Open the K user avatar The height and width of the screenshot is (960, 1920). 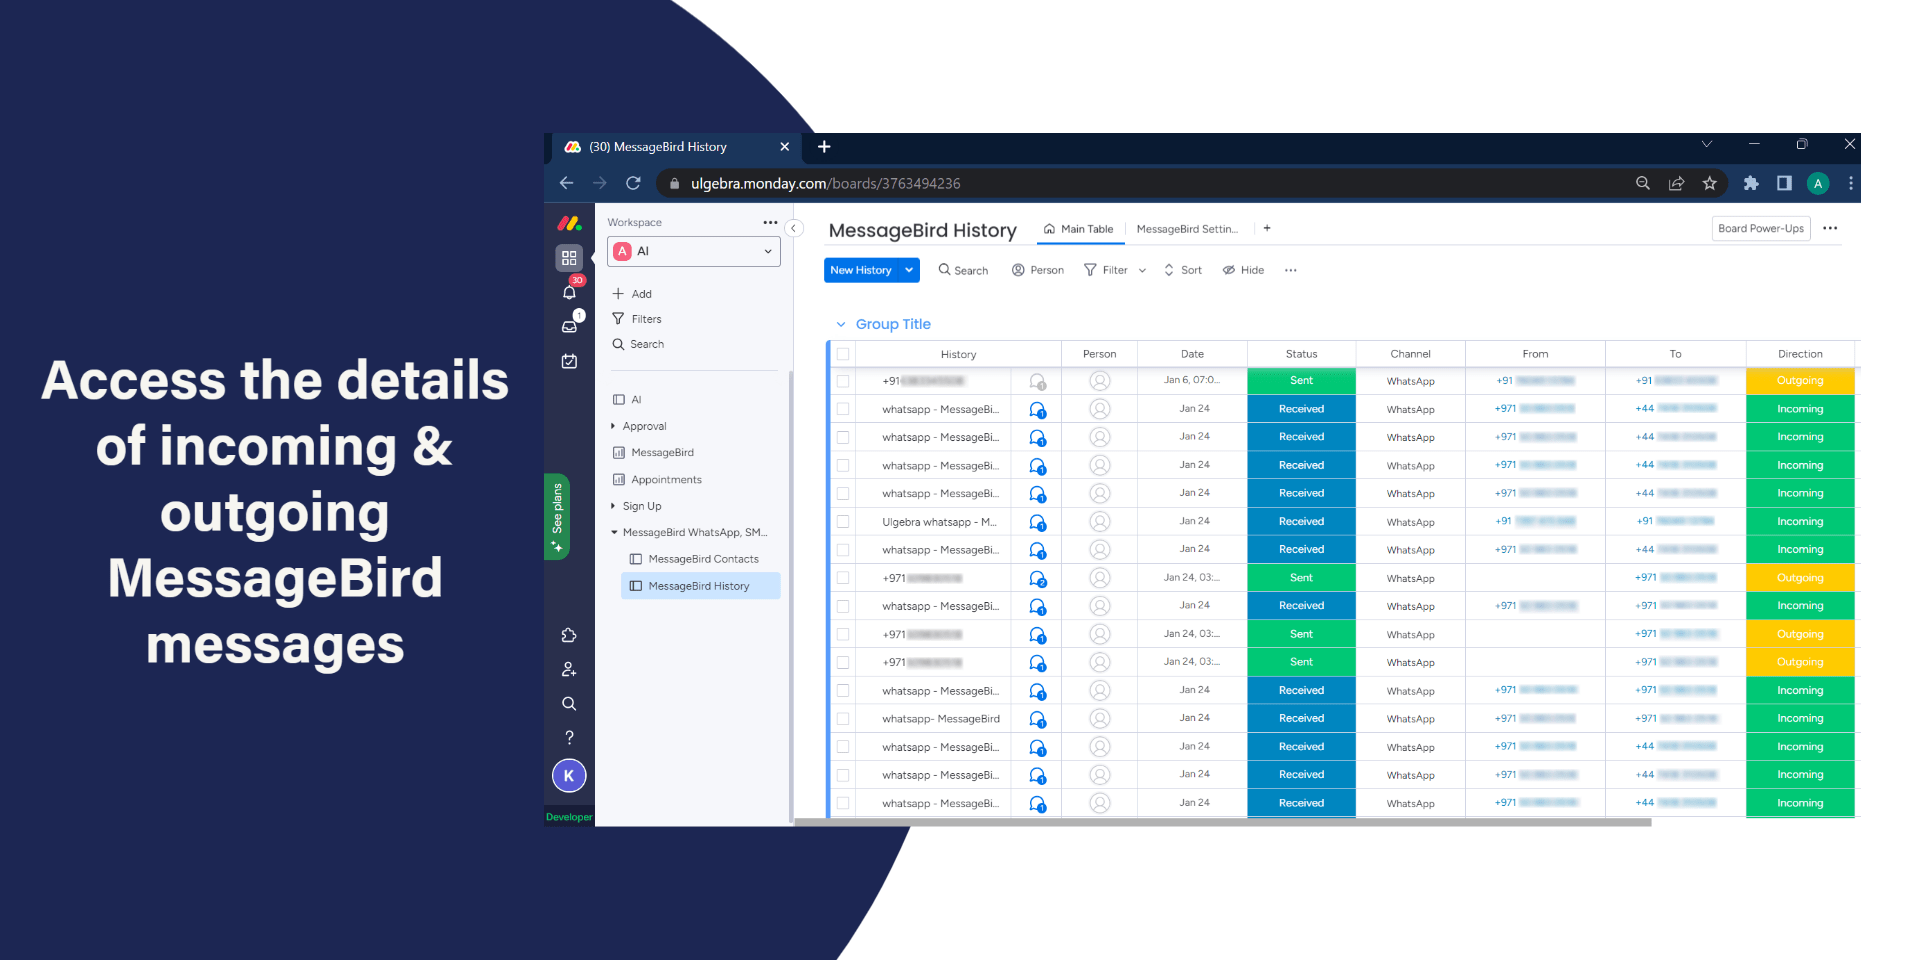pos(569,775)
